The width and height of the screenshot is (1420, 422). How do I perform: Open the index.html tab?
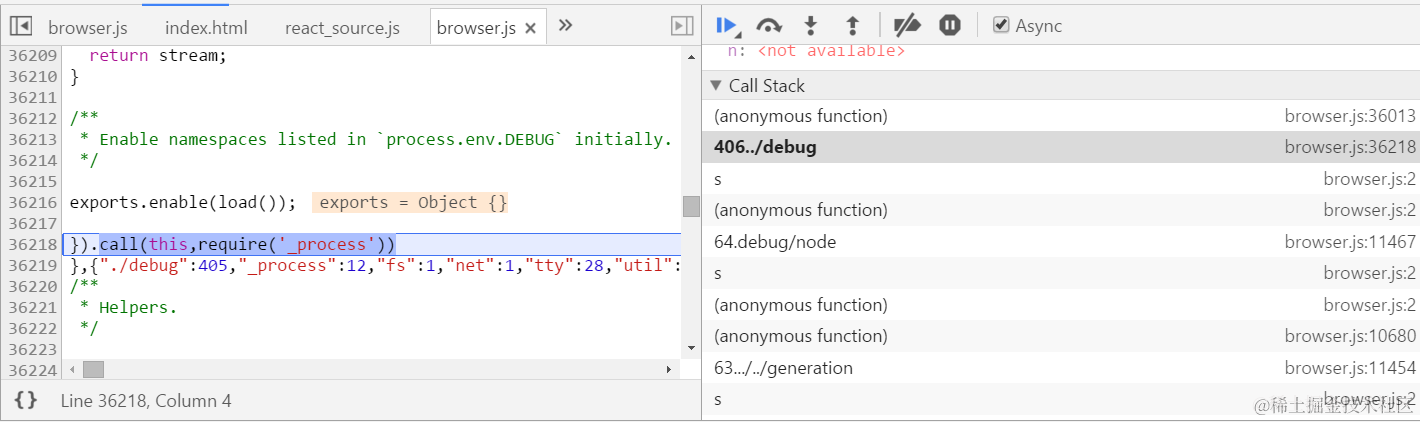tap(206, 28)
